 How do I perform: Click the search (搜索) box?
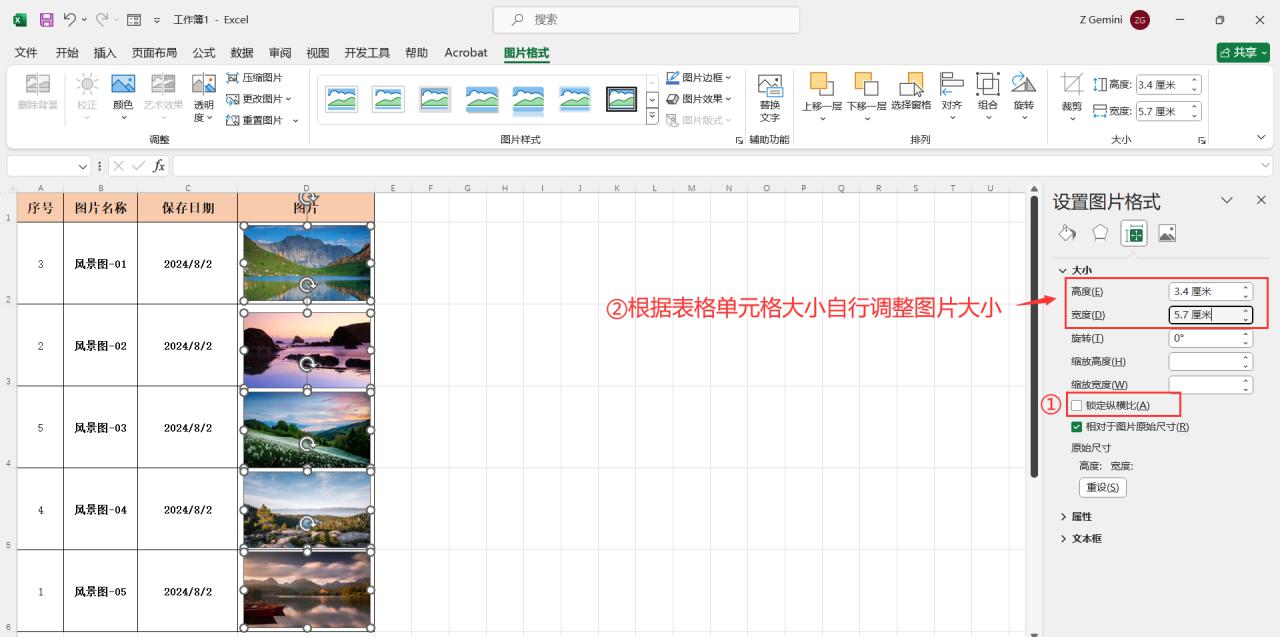[646, 19]
